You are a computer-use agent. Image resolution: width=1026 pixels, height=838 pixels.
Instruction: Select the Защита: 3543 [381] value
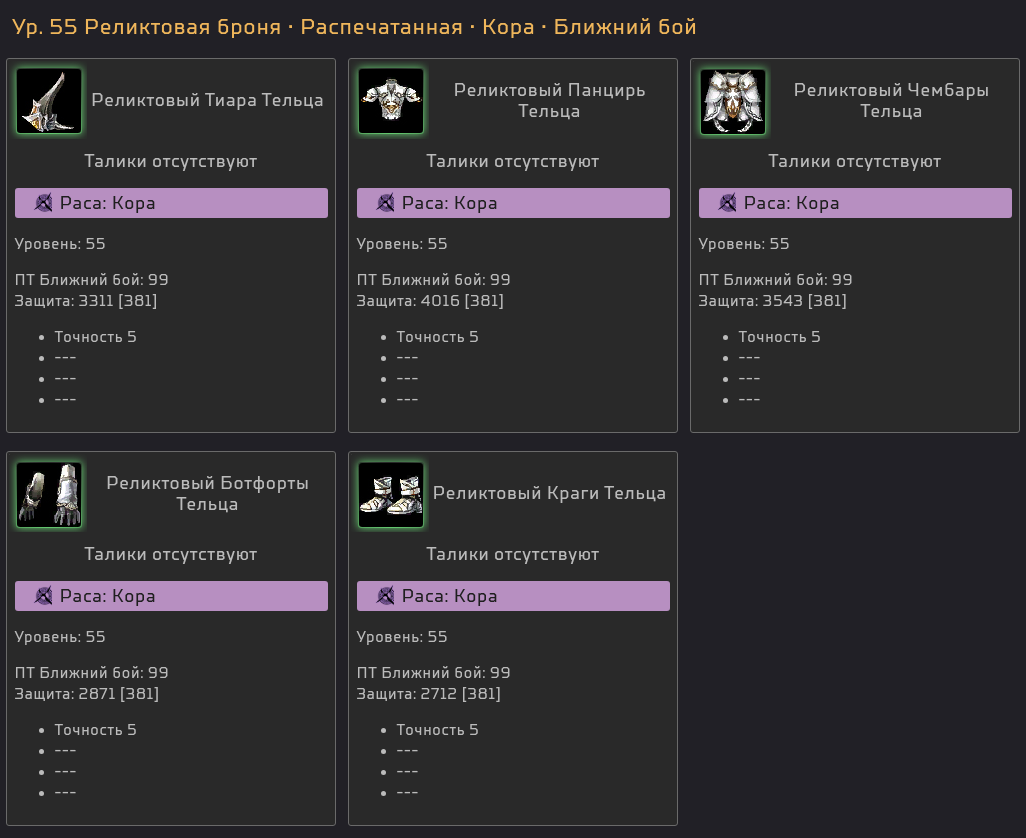(773, 301)
